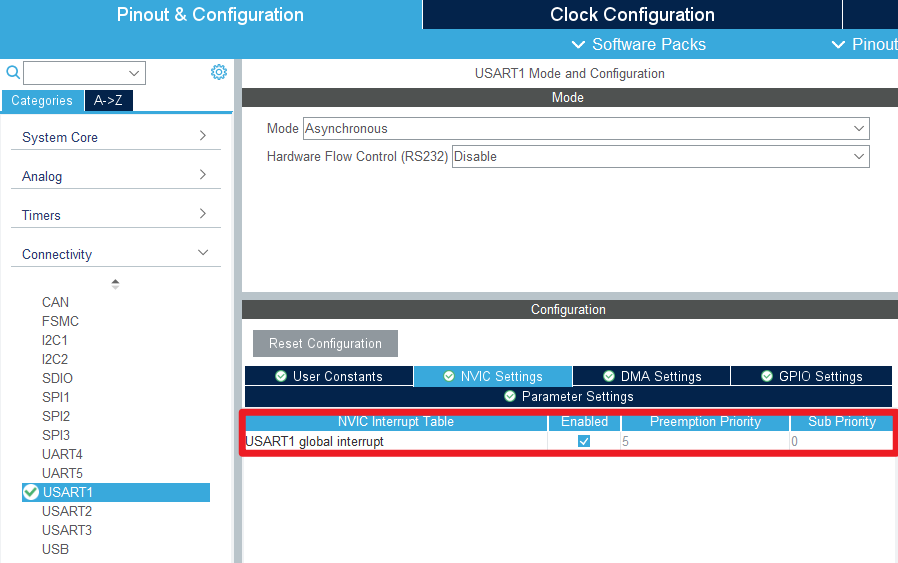
Task: Click the collapse arrow above the CAN list
Action: click(x=115, y=284)
